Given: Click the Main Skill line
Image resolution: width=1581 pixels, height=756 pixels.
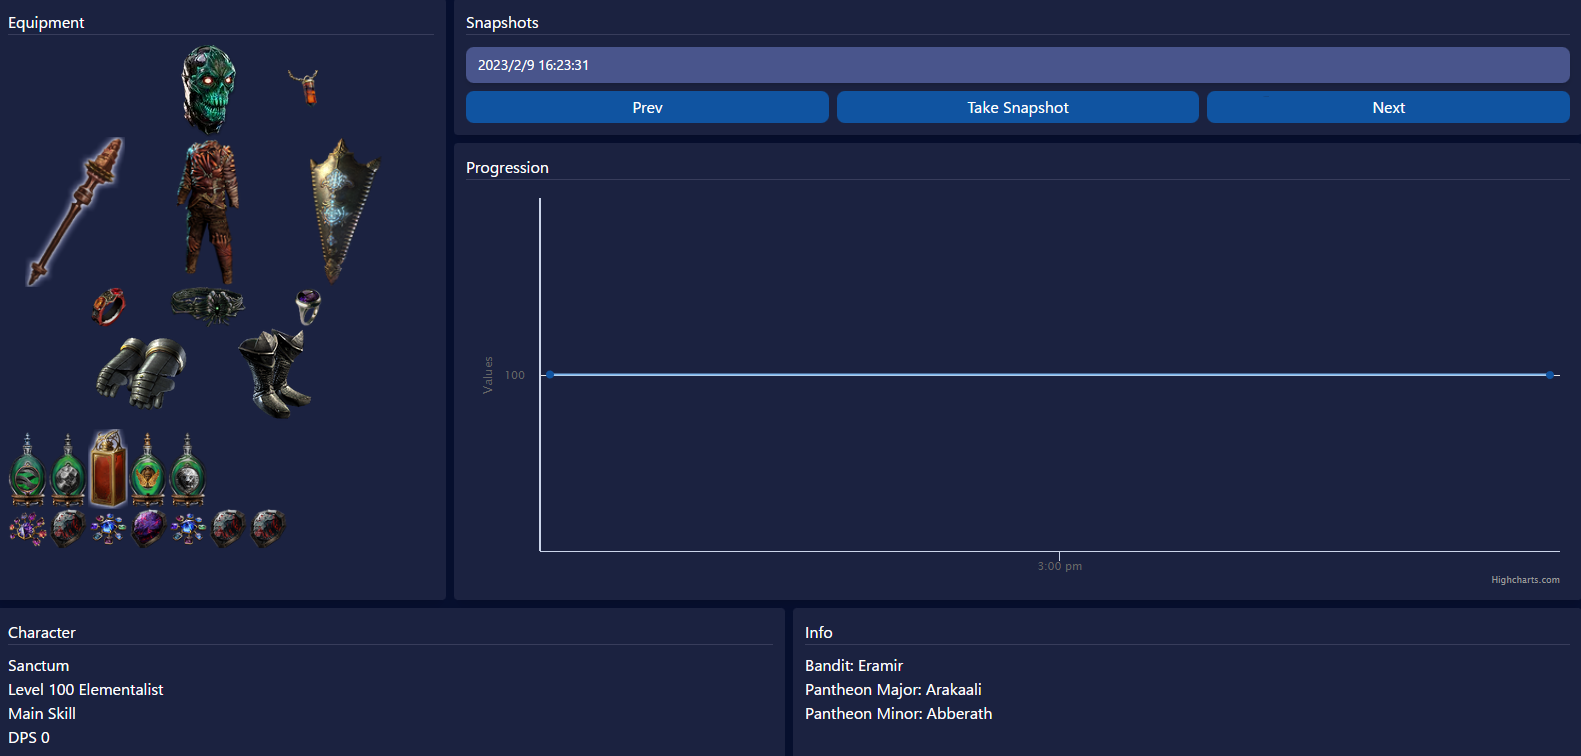Looking at the screenshot, I should pyautogui.click(x=42, y=713).
